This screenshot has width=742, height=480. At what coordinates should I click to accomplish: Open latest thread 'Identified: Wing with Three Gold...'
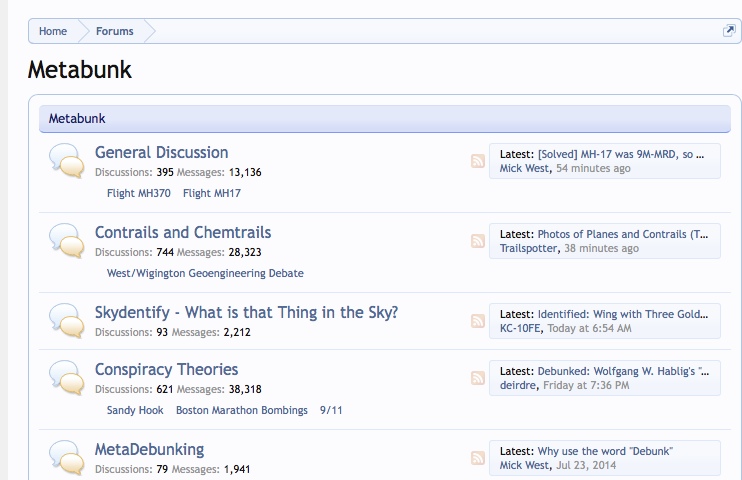(623, 314)
